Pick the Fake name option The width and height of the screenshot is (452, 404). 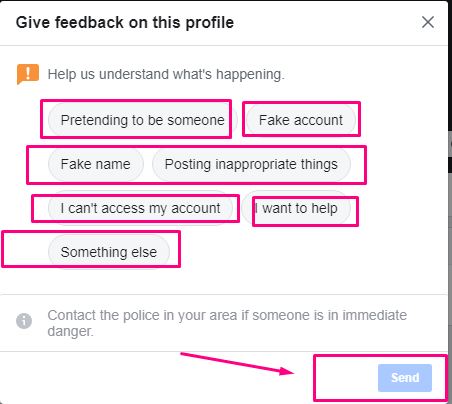[x=96, y=164]
